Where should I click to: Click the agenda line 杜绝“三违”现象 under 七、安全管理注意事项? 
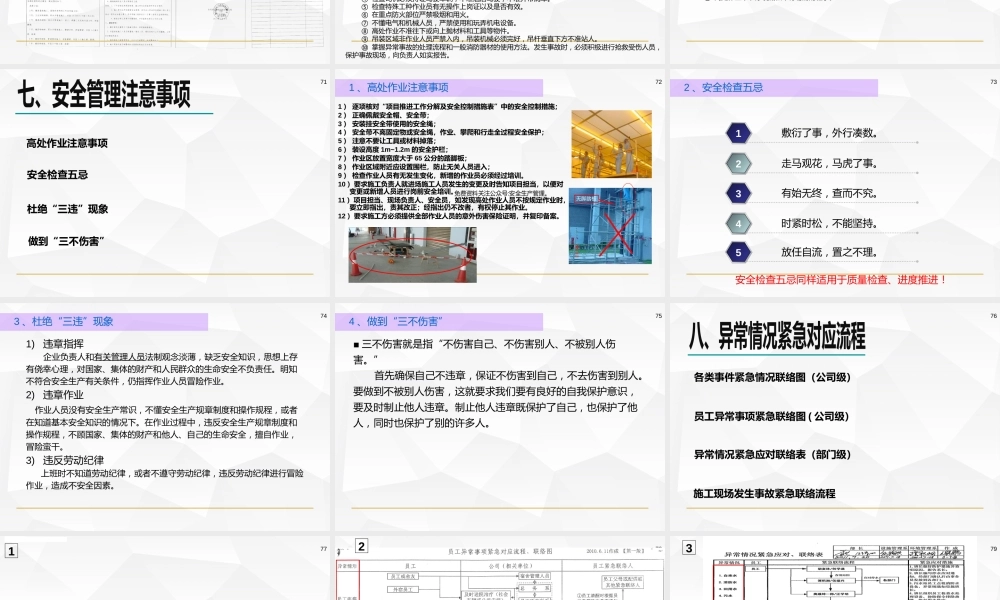point(68,209)
